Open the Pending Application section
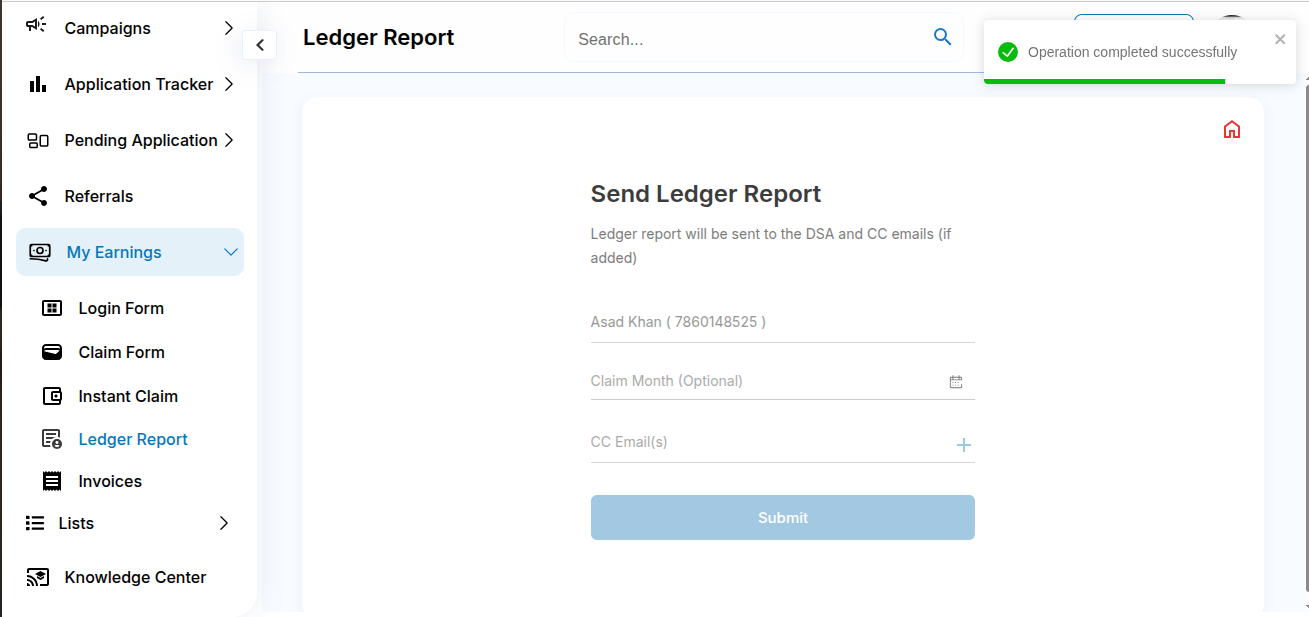Image resolution: width=1309 pixels, height=617 pixels. click(140, 140)
